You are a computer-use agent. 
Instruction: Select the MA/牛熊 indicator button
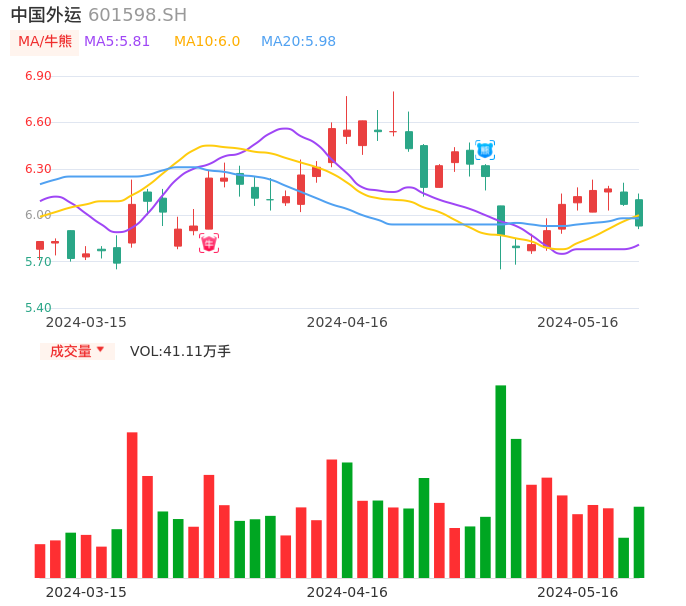pyautogui.click(x=45, y=42)
